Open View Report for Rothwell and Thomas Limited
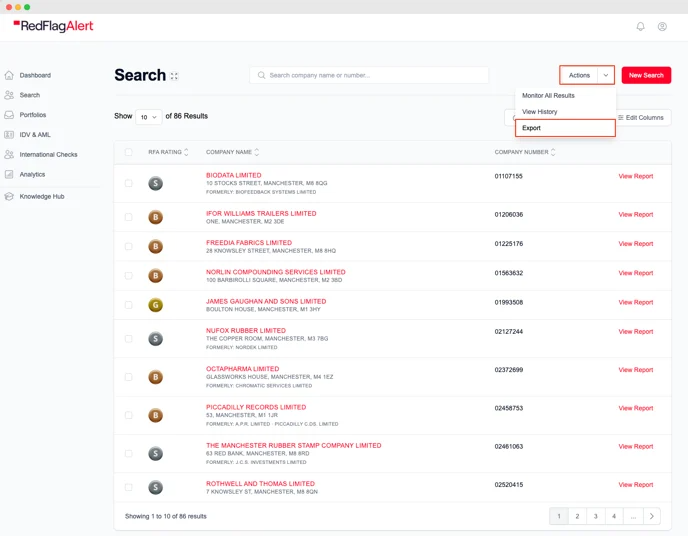The height and width of the screenshot is (536, 688). pyautogui.click(x=636, y=485)
